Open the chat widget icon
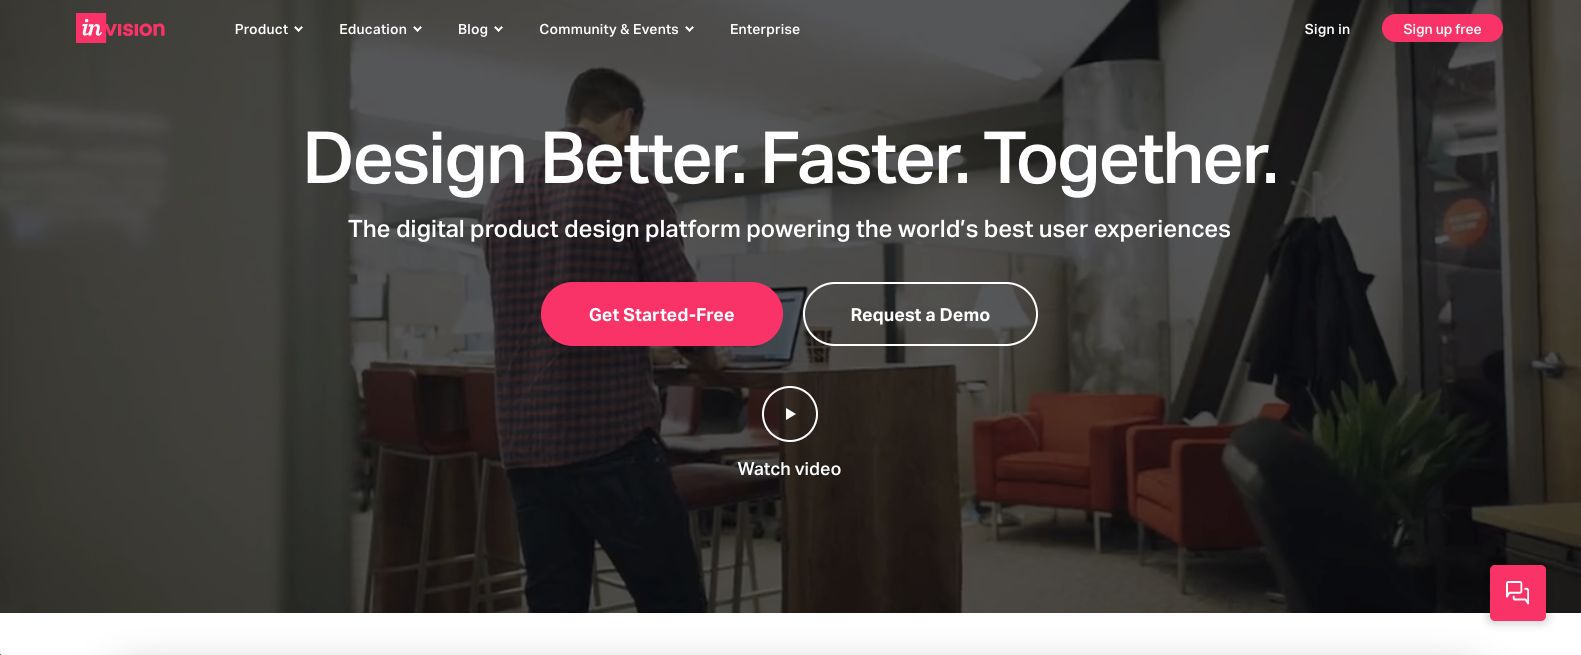Screen dimensions: 1581x655 click(x=1517, y=593)
